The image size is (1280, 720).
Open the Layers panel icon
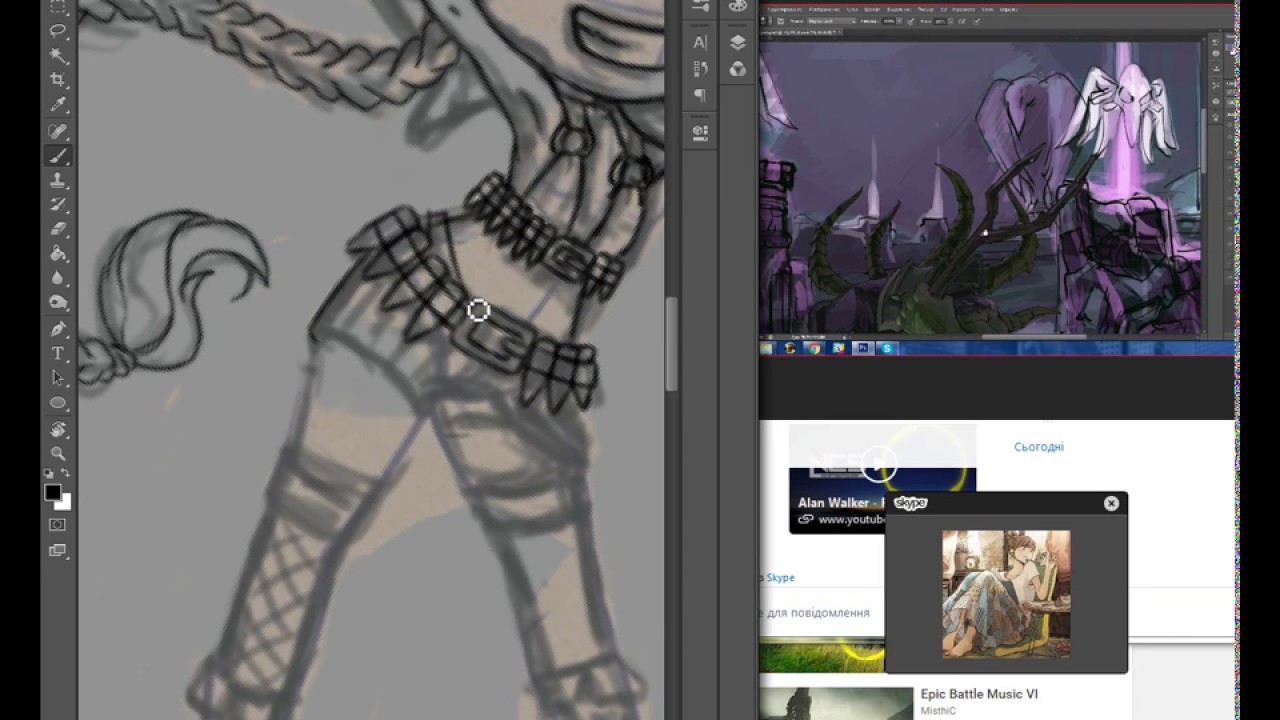point(738,42)
